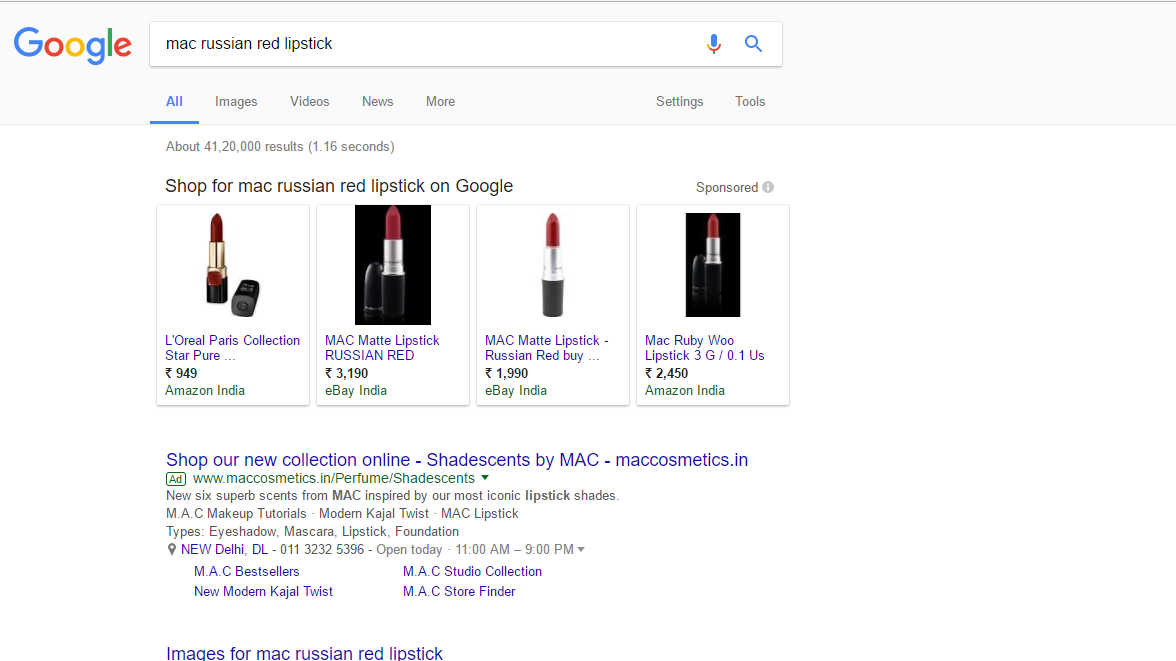Expand the ad URL dropdown arrow
The height and width of the screenshot is (661, 1176).
485,478
